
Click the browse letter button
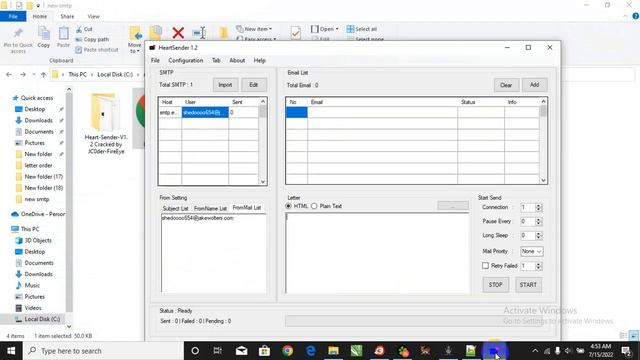click(x=453, y=206)
